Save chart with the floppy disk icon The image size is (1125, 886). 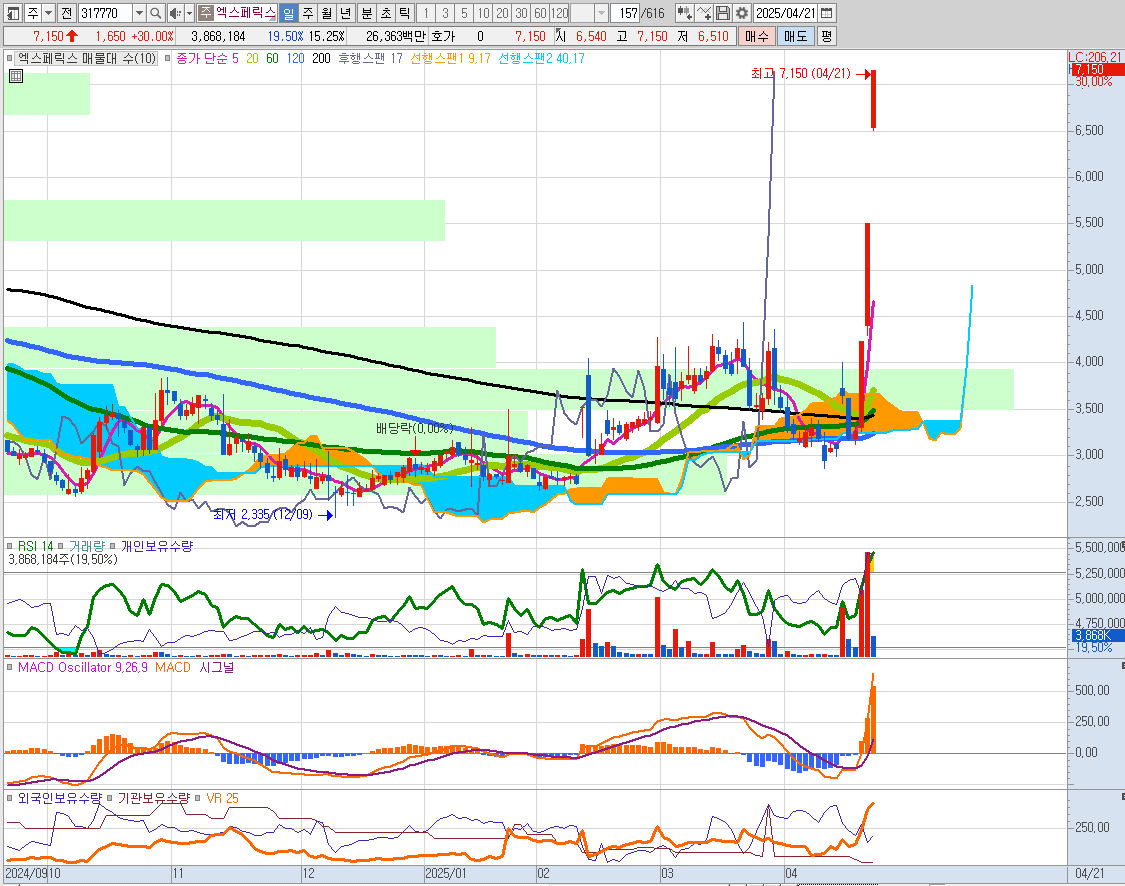(723, 13)
